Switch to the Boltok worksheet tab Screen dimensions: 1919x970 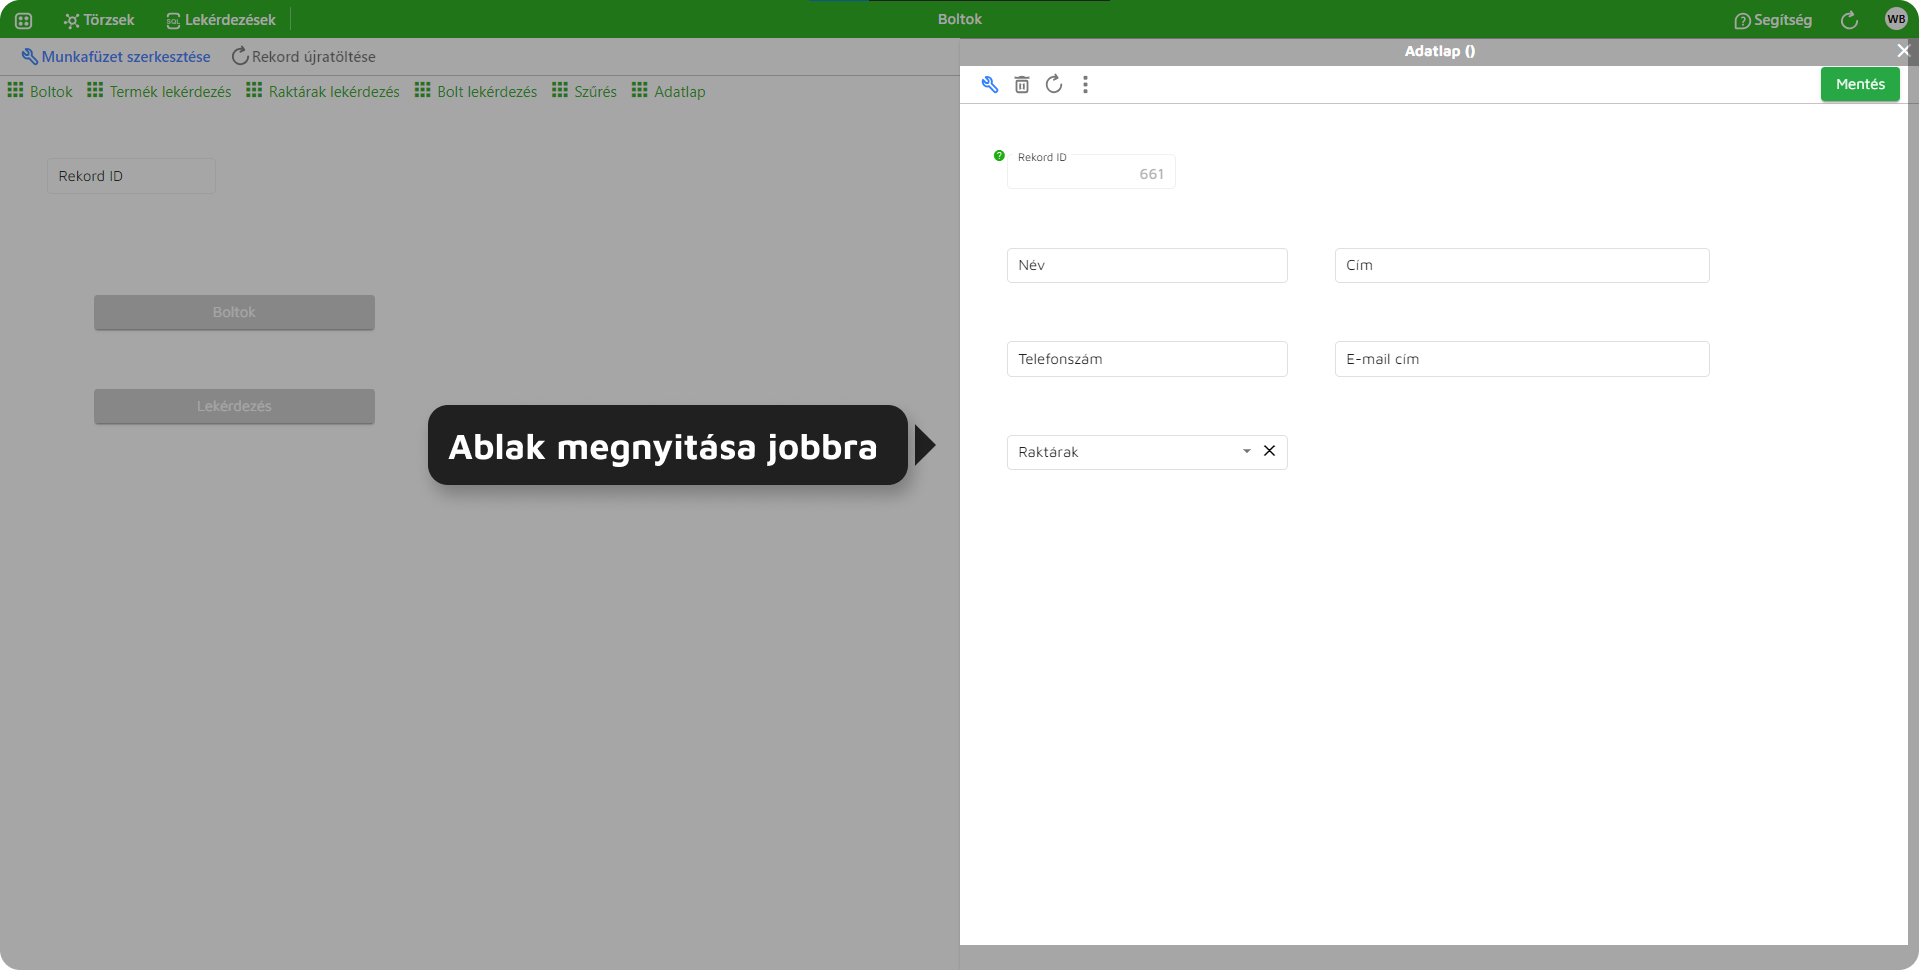click(40, 91)
